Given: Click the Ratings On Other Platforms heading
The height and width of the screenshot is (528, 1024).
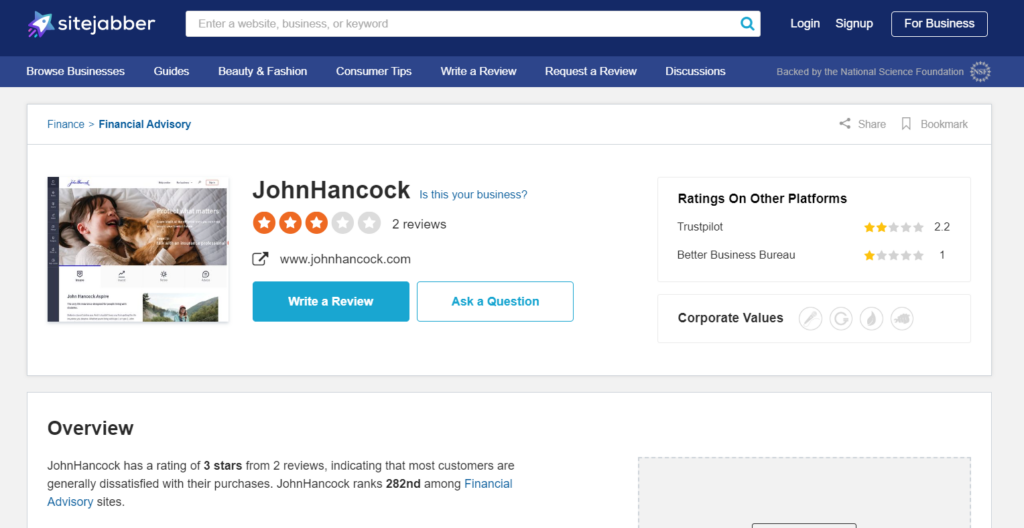Looking at the screenshot, I should coord(762,199).
